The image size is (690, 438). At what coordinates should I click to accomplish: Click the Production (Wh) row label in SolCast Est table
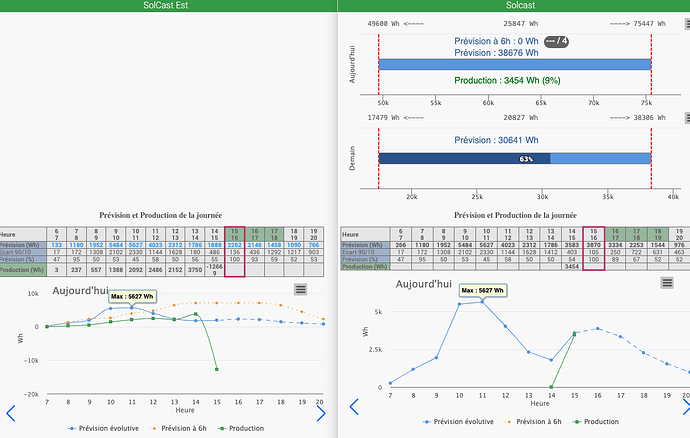coord(22,270)
